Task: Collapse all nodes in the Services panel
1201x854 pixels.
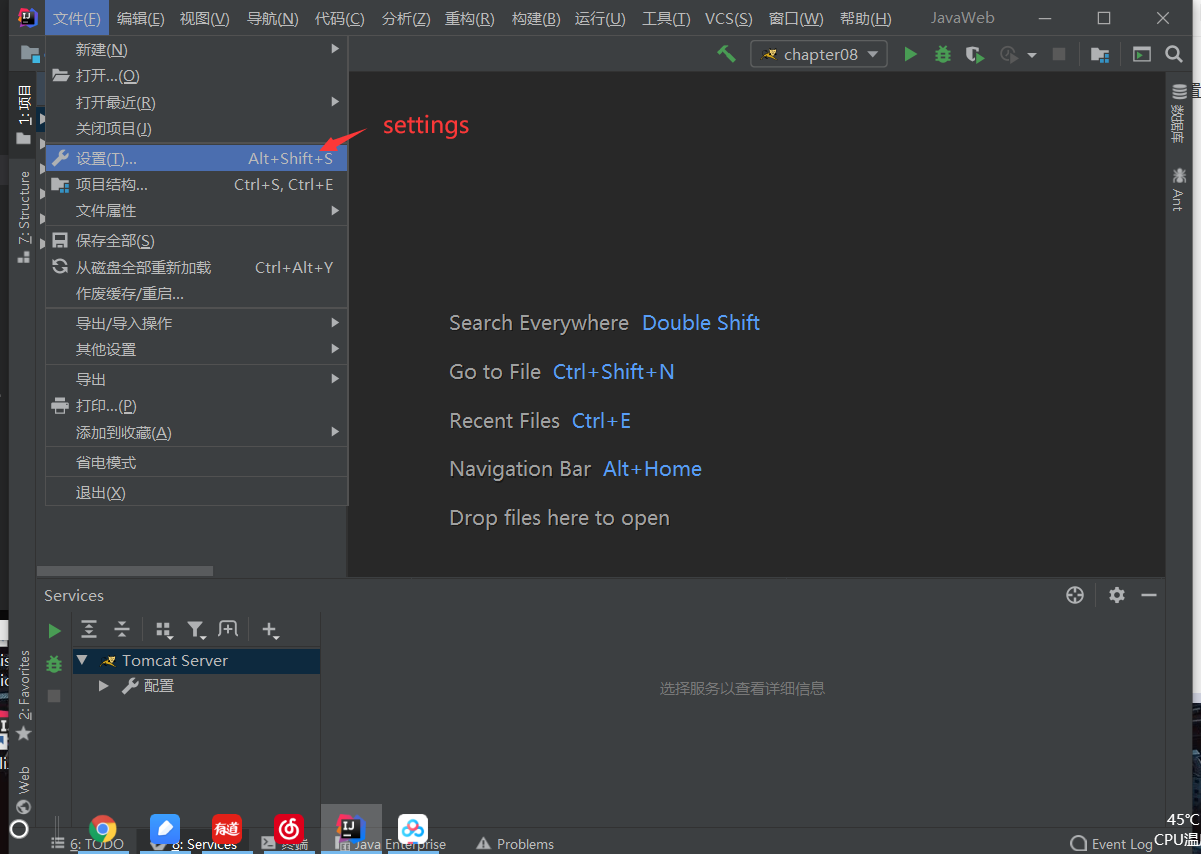Action: (121, 629)
